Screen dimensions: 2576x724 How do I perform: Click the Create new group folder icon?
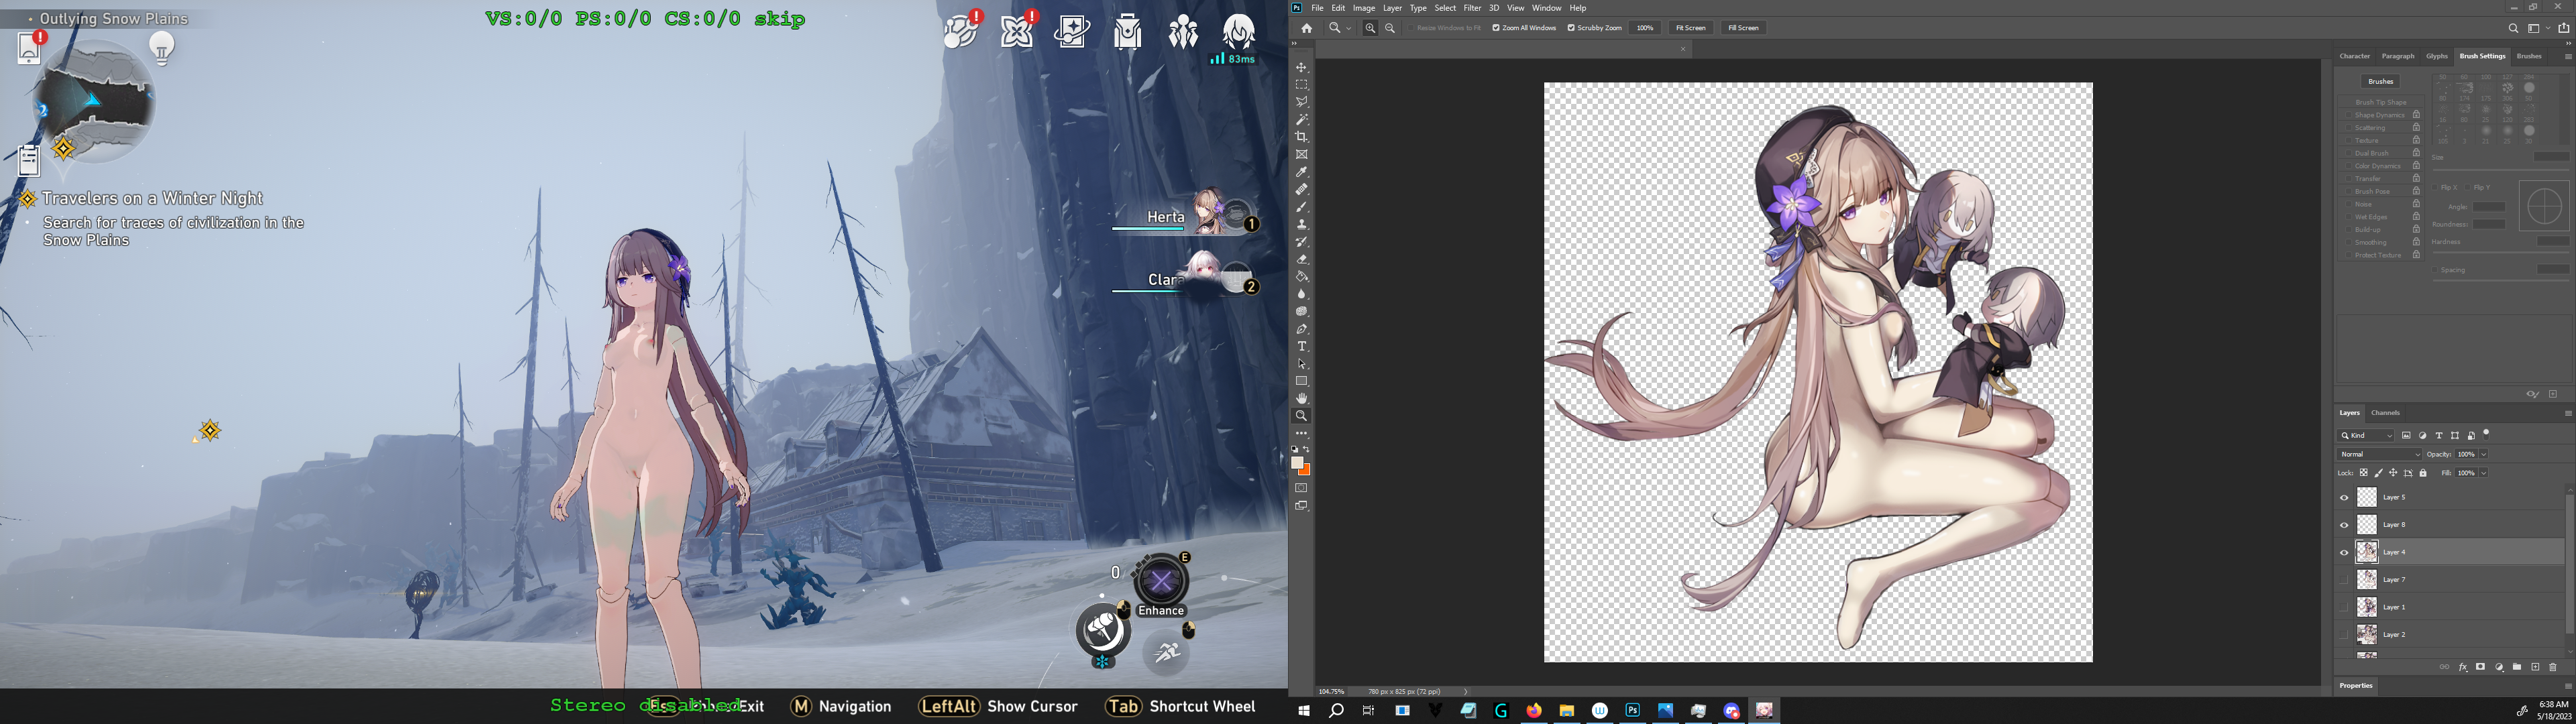click(x=2517, y=667)
